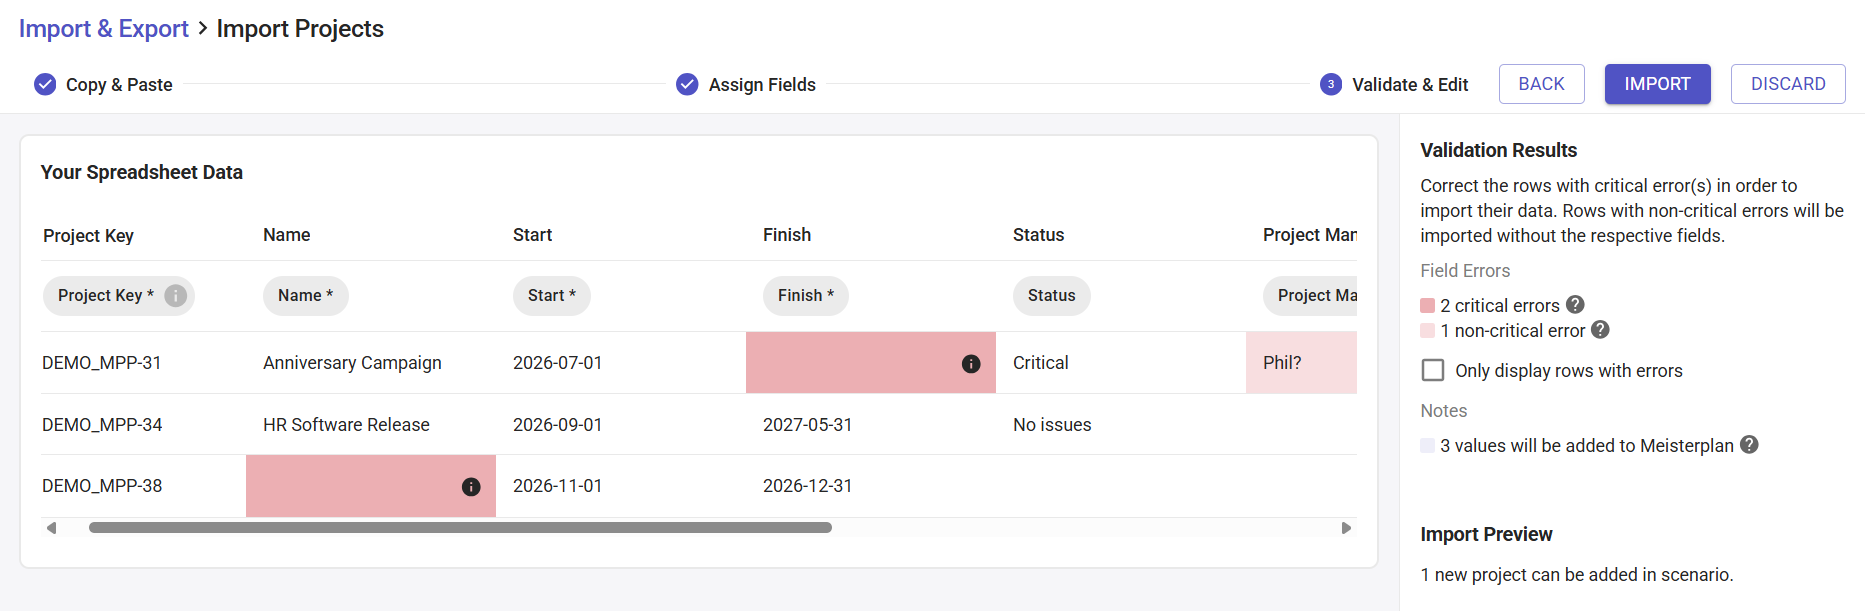Enable Only display rows with errors
The height and width of the screenshot is (611, 1865).
(1433, 370)
